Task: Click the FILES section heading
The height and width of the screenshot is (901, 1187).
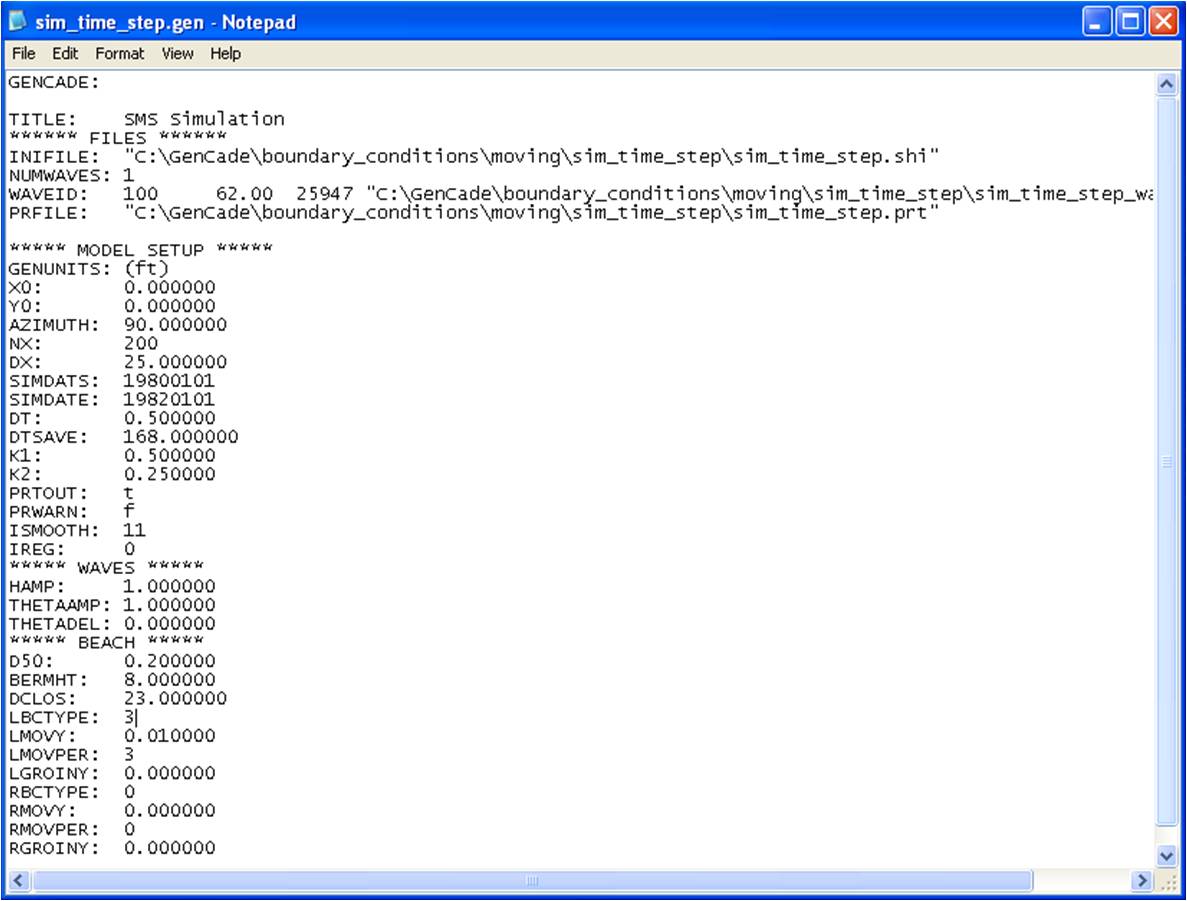Action: tap(117, 138)
